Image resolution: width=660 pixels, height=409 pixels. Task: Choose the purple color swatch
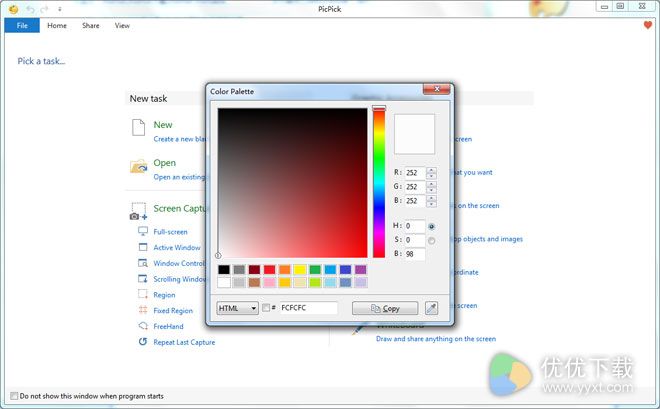[360, 270]
